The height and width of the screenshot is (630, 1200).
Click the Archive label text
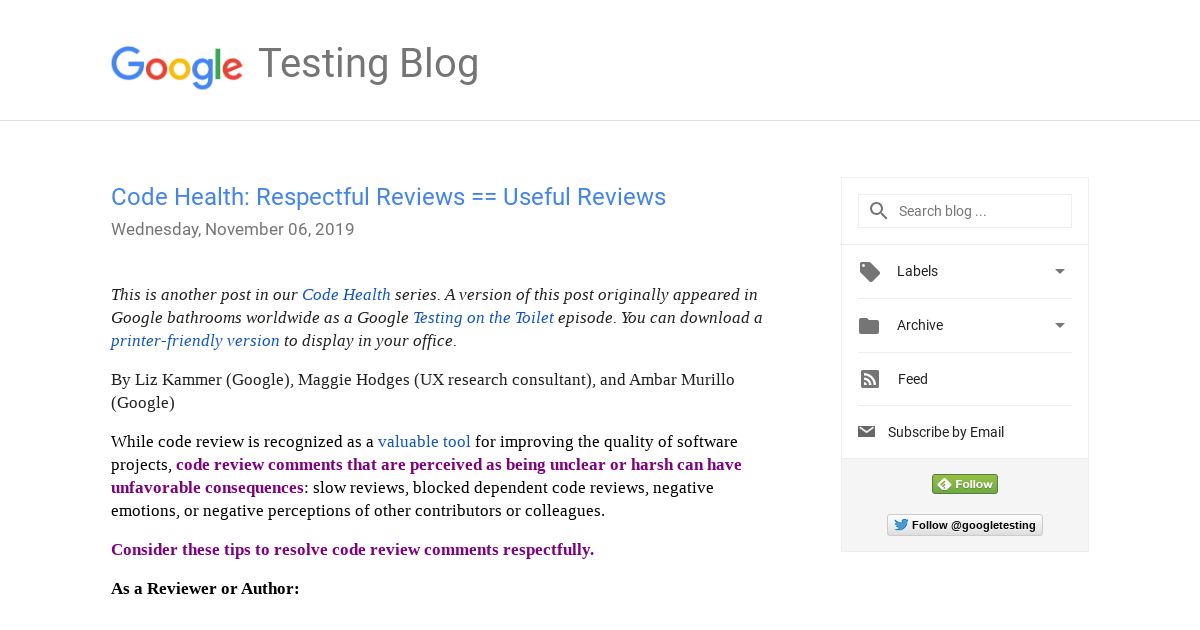click(x=920, y=325)
